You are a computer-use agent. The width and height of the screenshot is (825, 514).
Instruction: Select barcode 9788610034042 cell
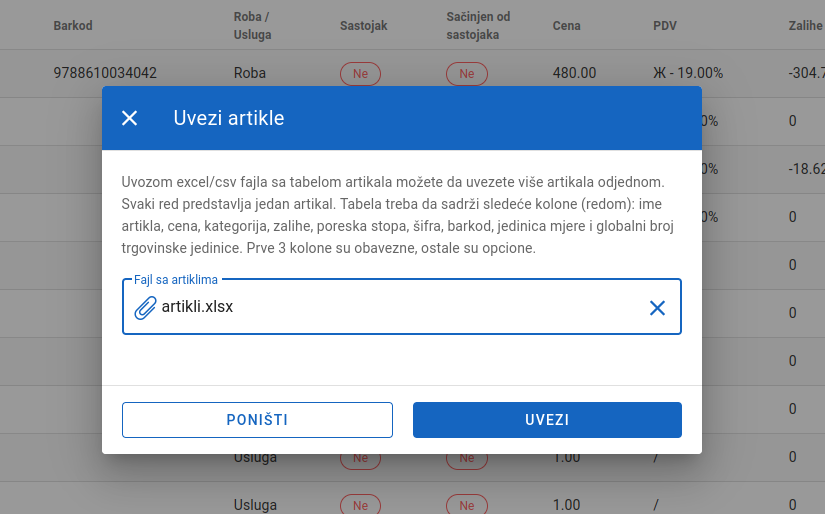coord(105,73)
